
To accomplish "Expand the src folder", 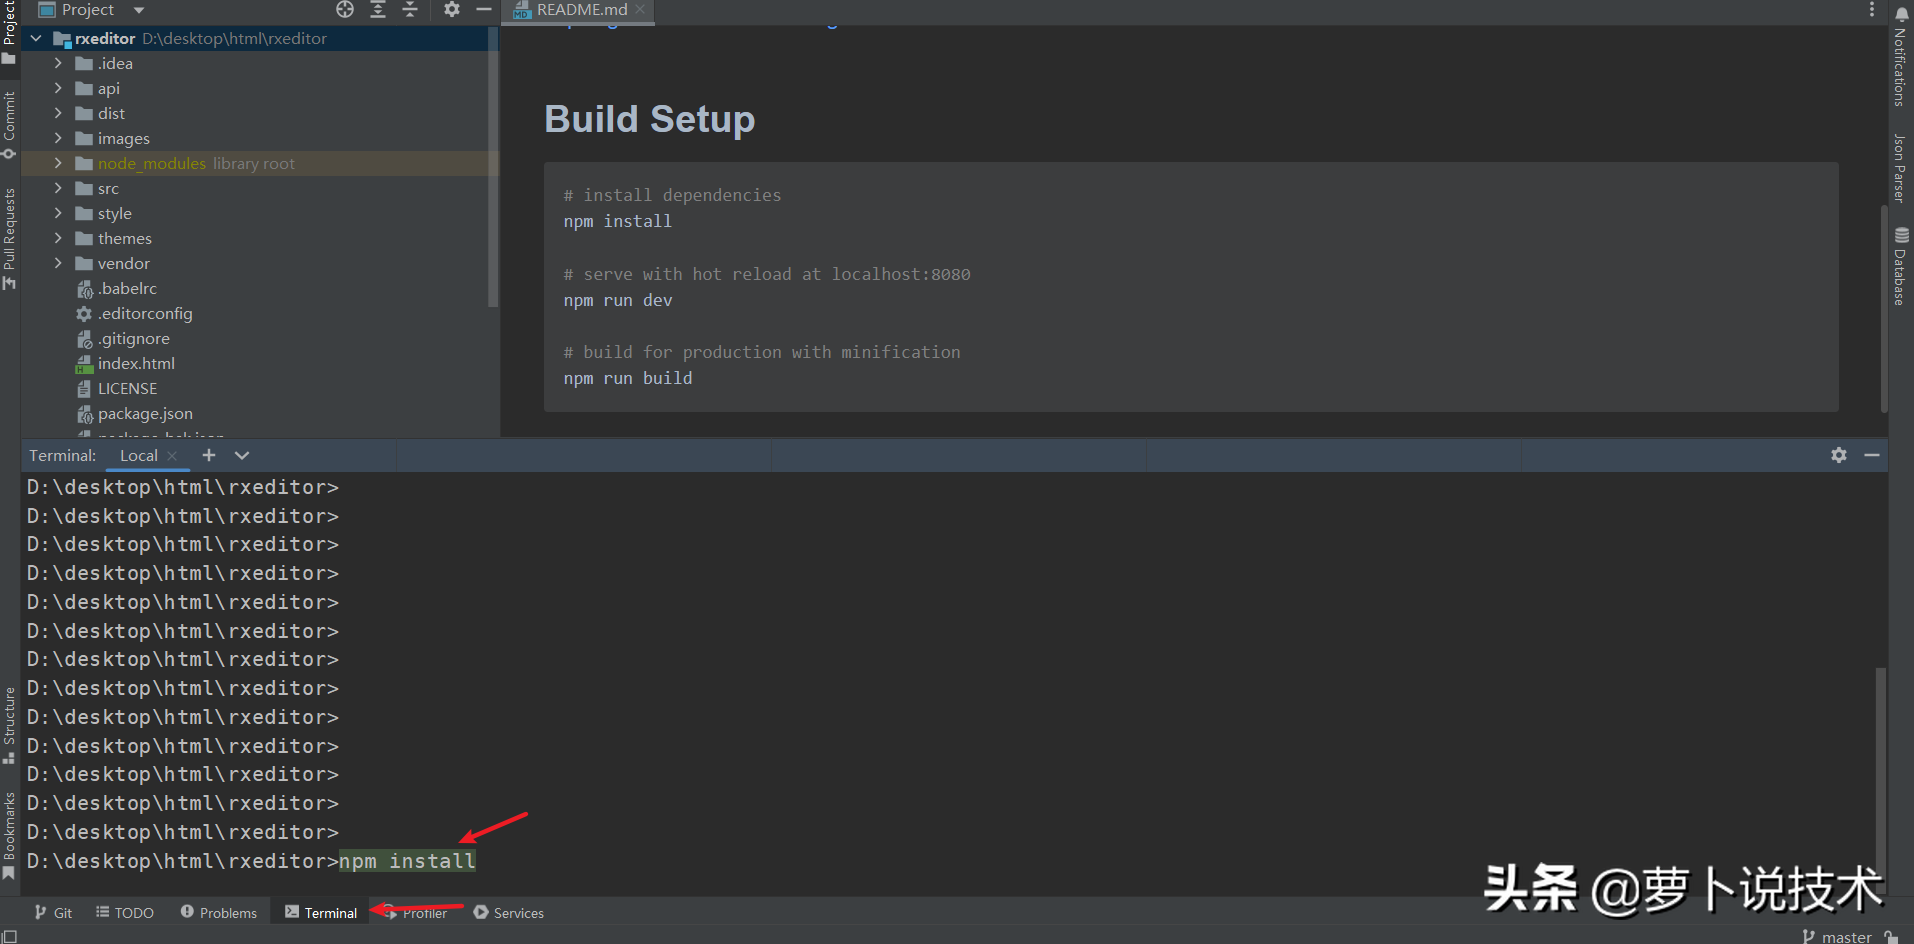I will pos(58,188).
